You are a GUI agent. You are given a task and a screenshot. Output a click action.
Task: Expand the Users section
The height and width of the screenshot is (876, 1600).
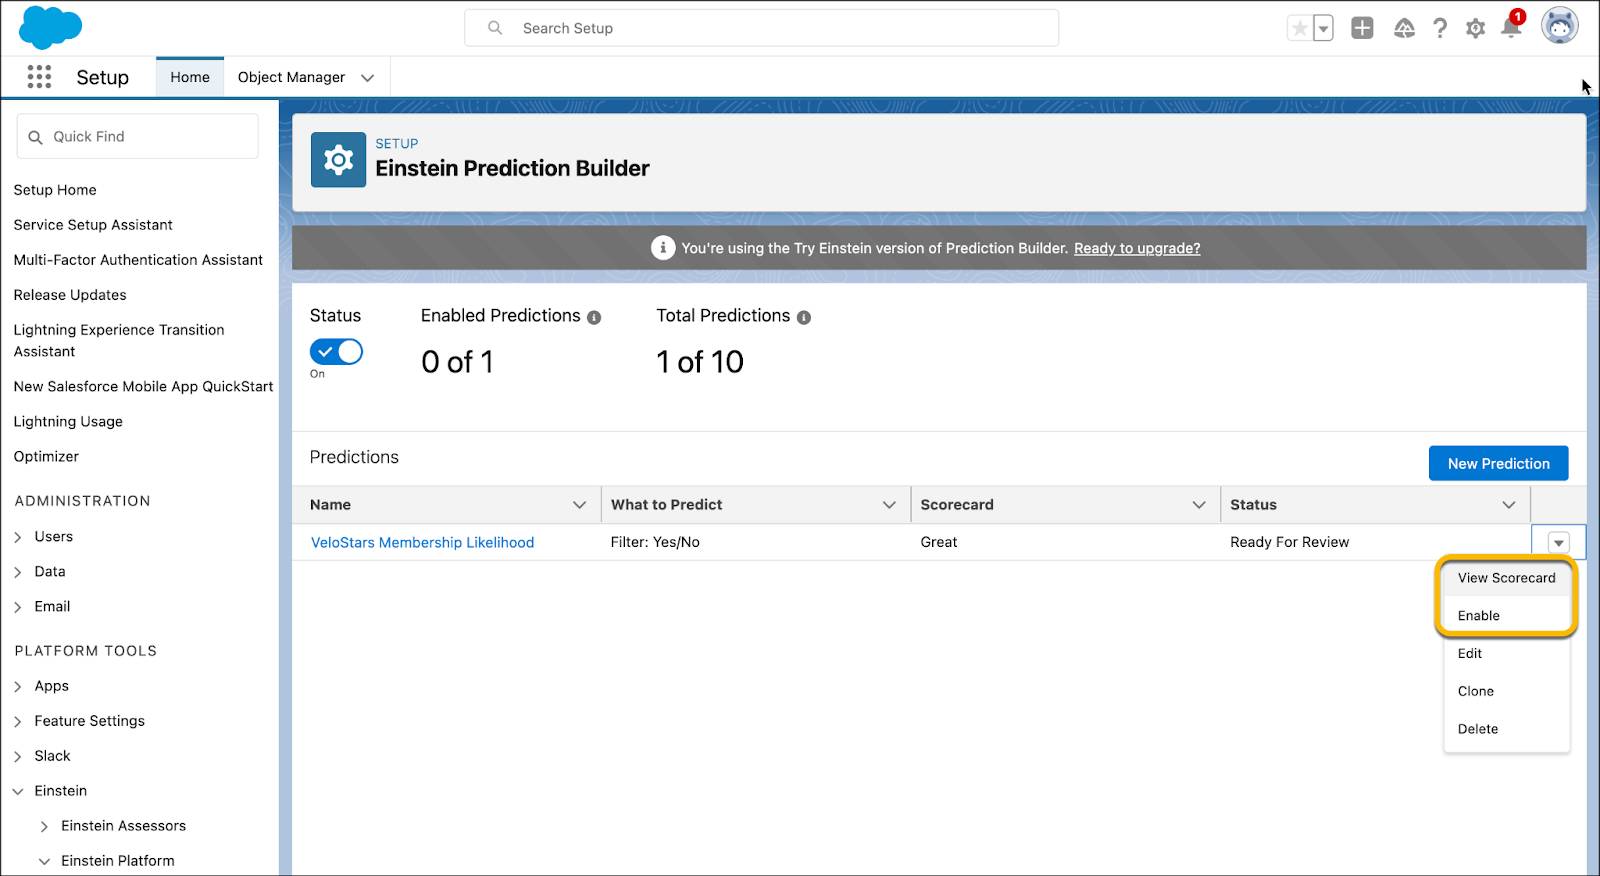coord(18,537)
